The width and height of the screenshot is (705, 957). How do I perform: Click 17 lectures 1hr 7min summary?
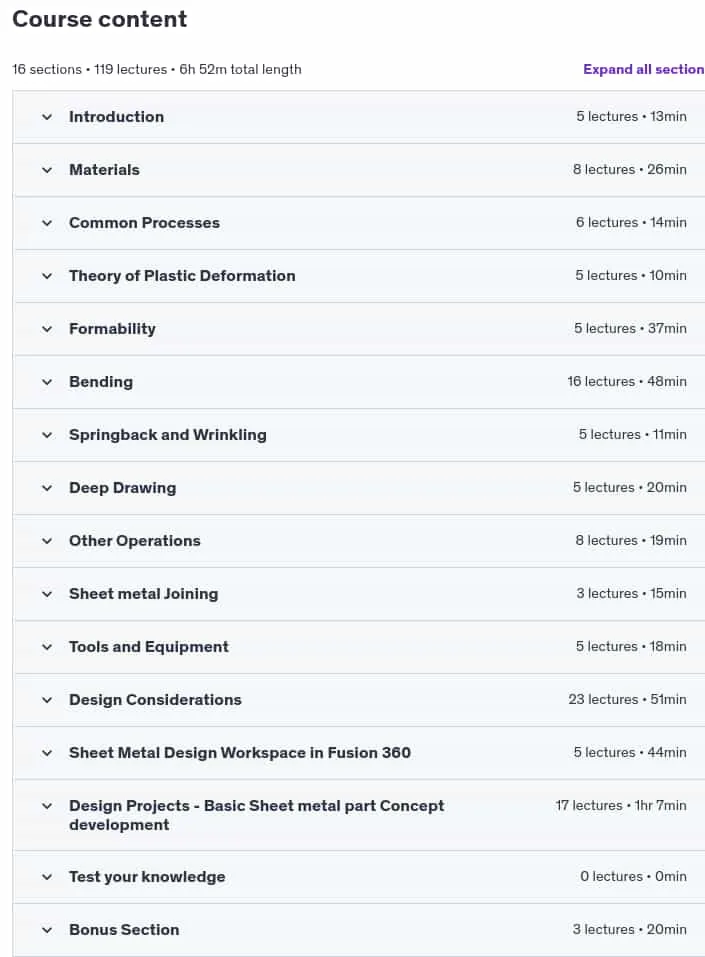point(621,806)
